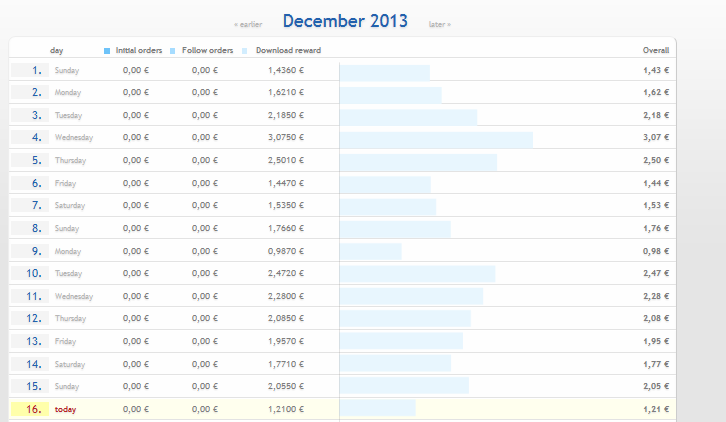Click the December 2013 heading
Screen dimensions: 726x422
click(x=345, y=22)
